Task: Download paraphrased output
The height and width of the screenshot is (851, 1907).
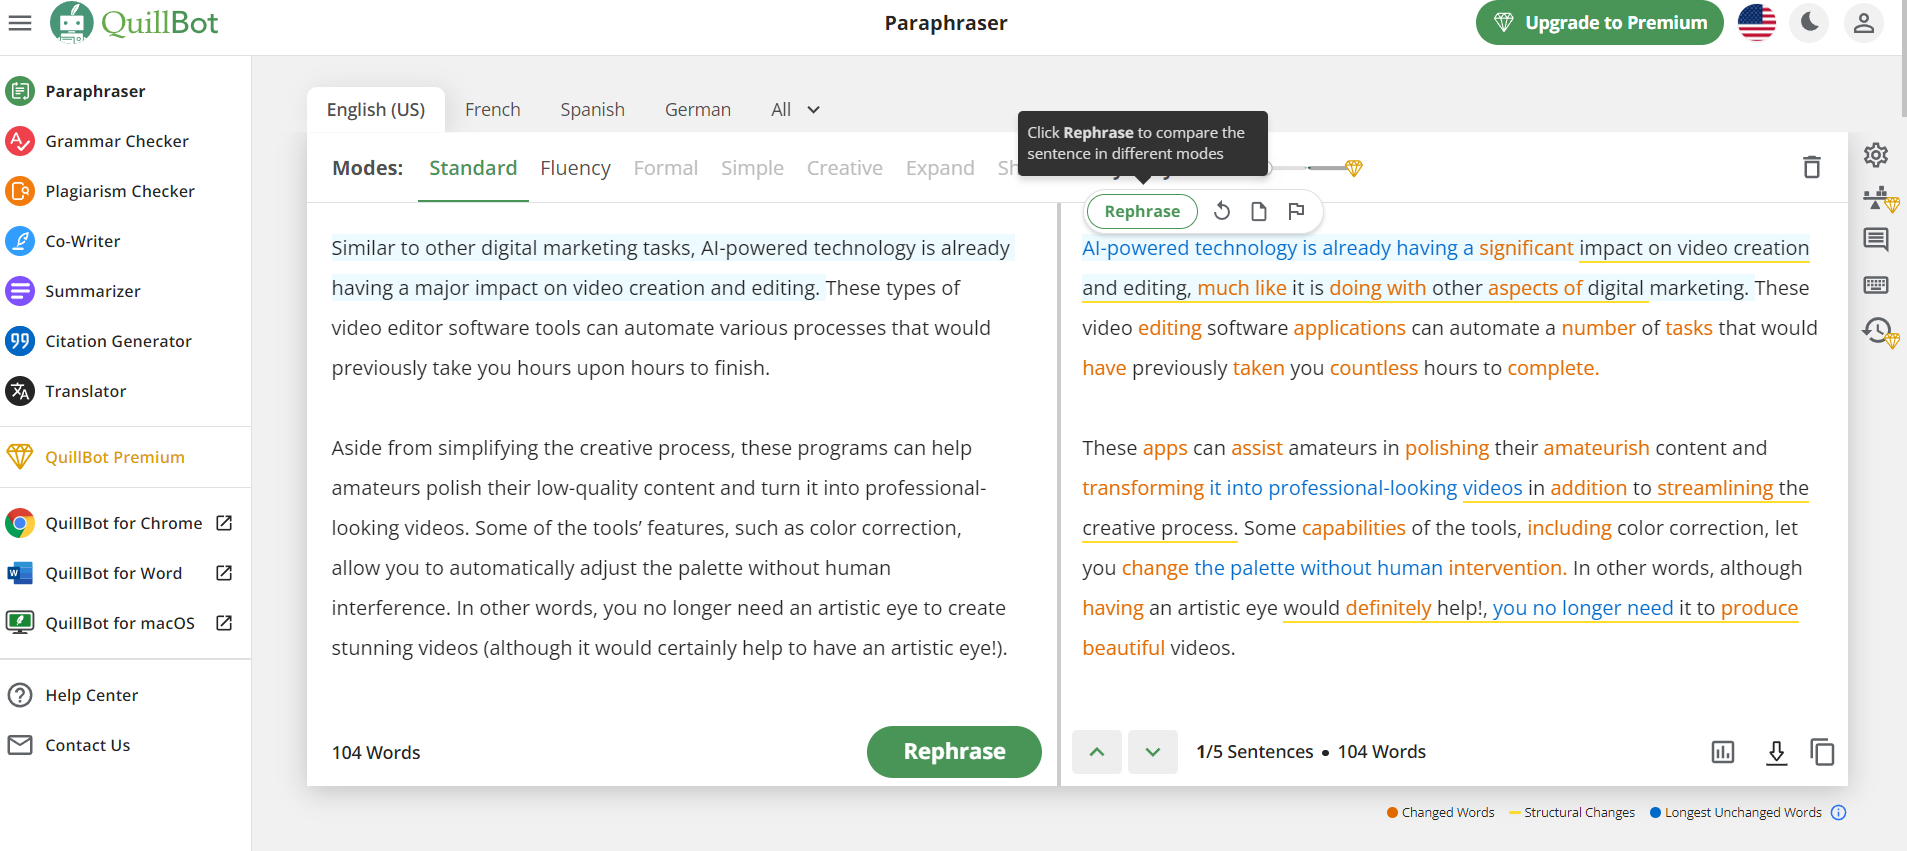Action: point(1776,752)
